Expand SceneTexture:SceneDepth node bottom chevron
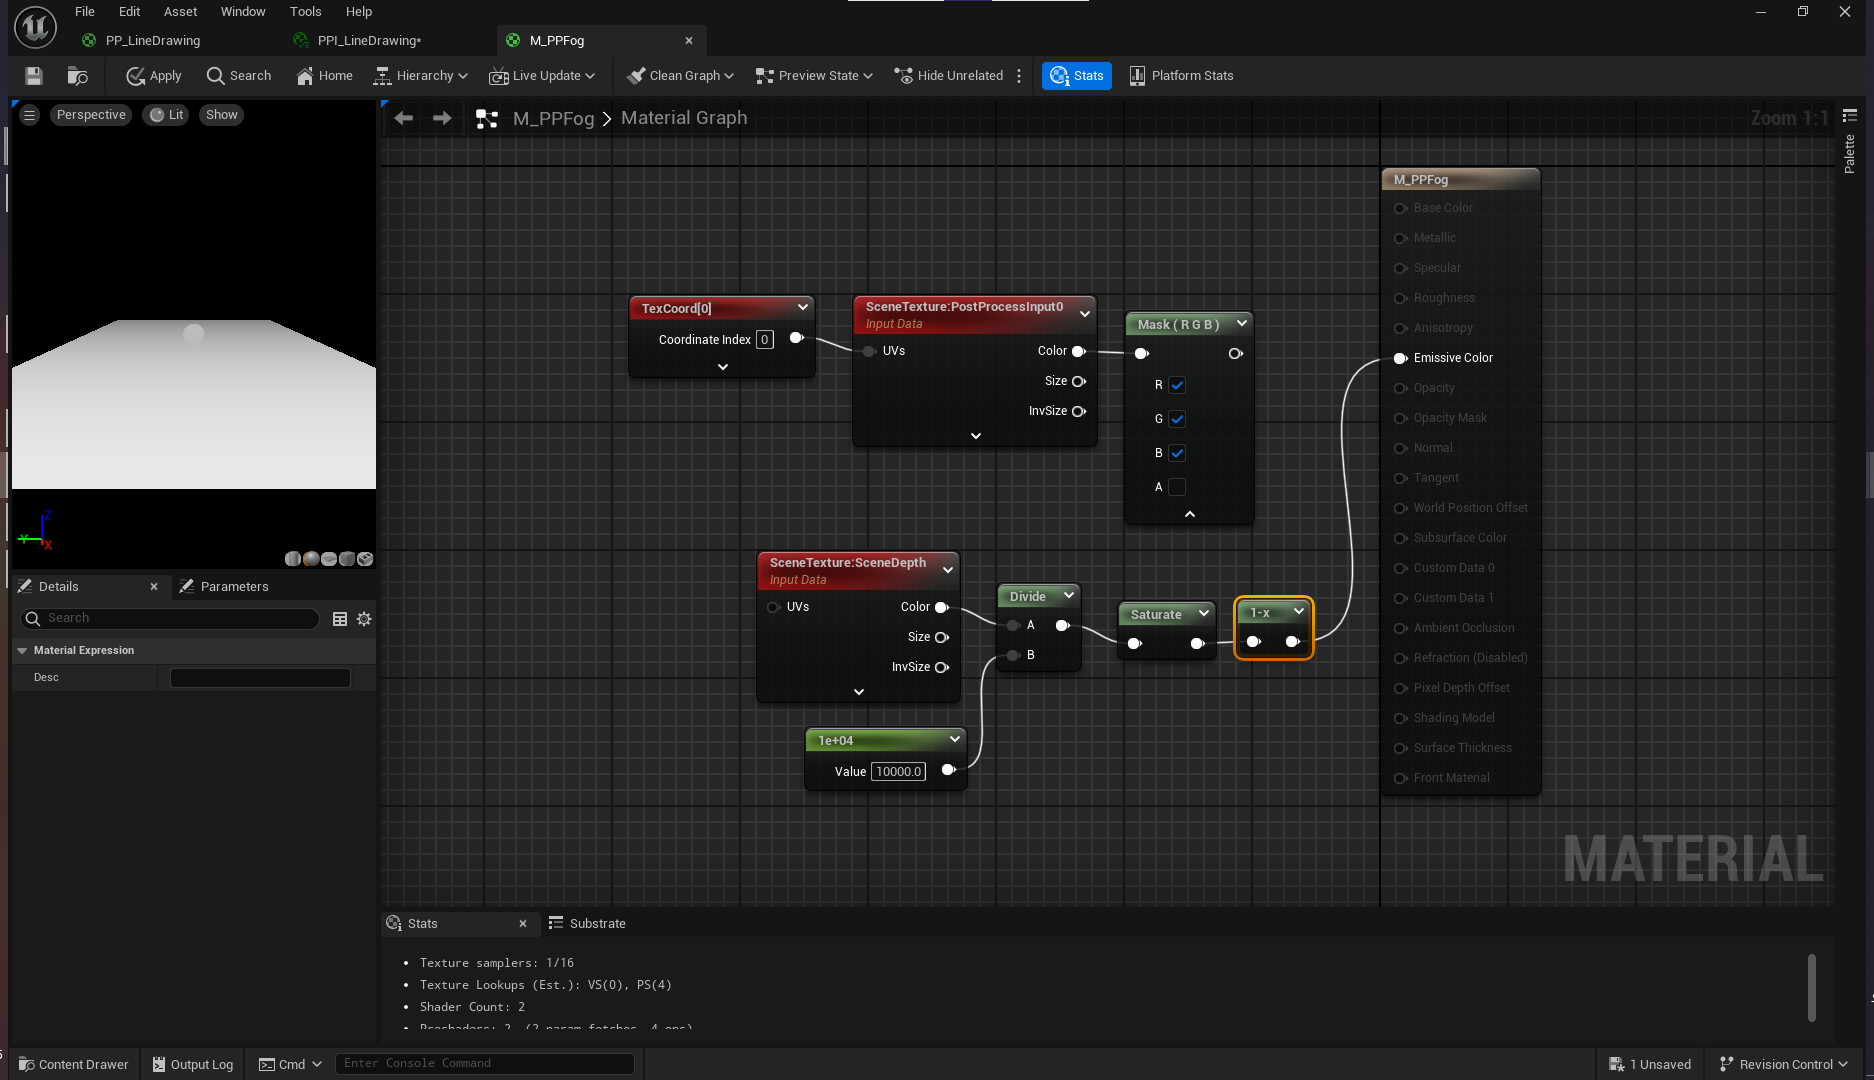 pos(859,692)
